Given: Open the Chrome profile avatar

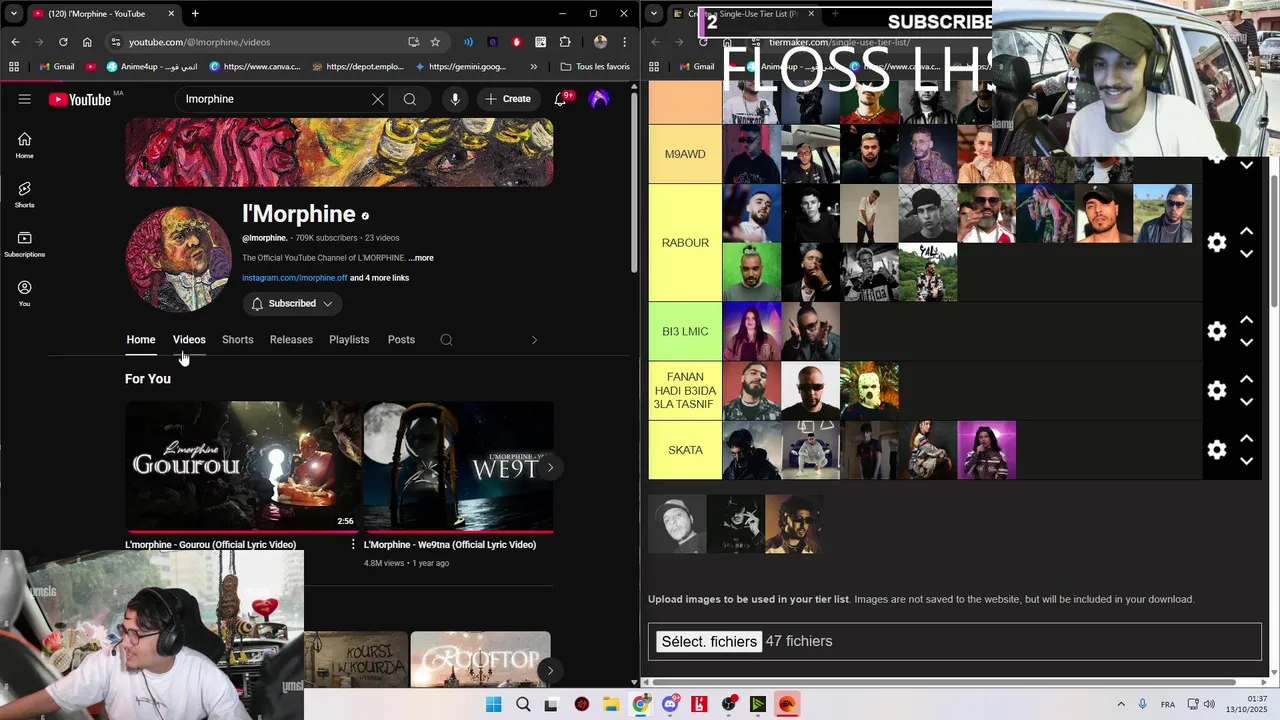Looking at the screenshot, I should pos(600,42).
